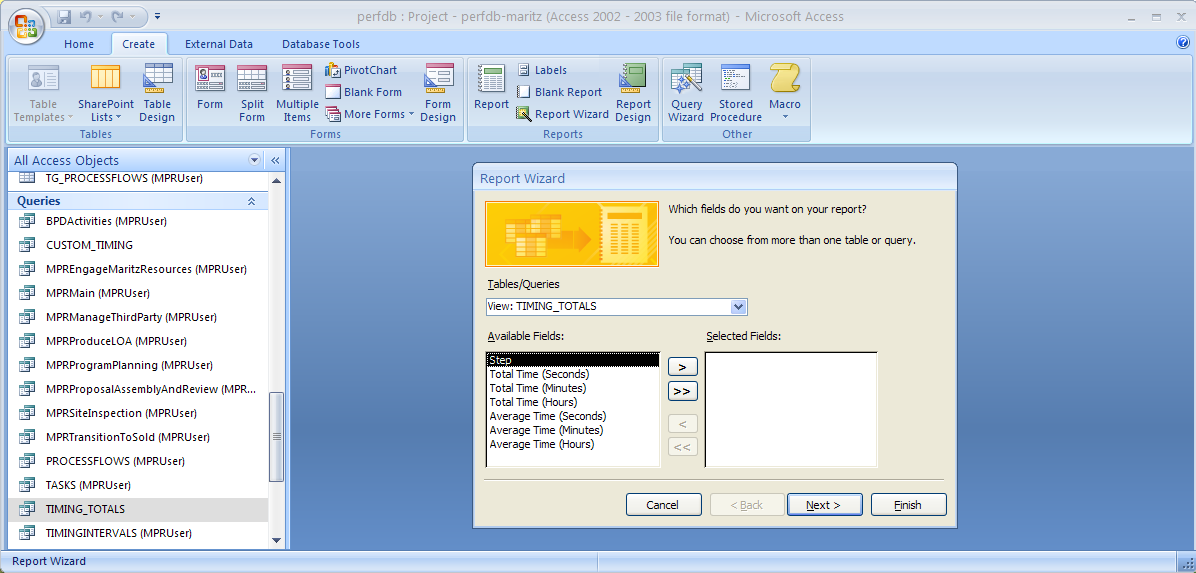Add all fields with the >> button
The width and height of the screenshot is (1196, 573).
pos(682,391)
